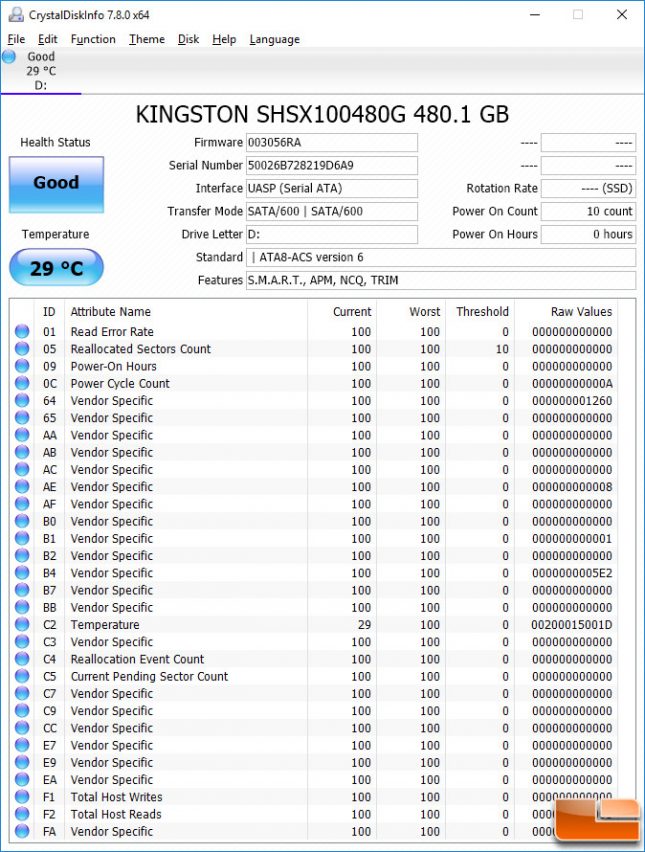Screen dimensions: 645x852
Task: Select the Reallocated Sectors Count attribute name
Action: pyautogui.click(x=141, y=349)
